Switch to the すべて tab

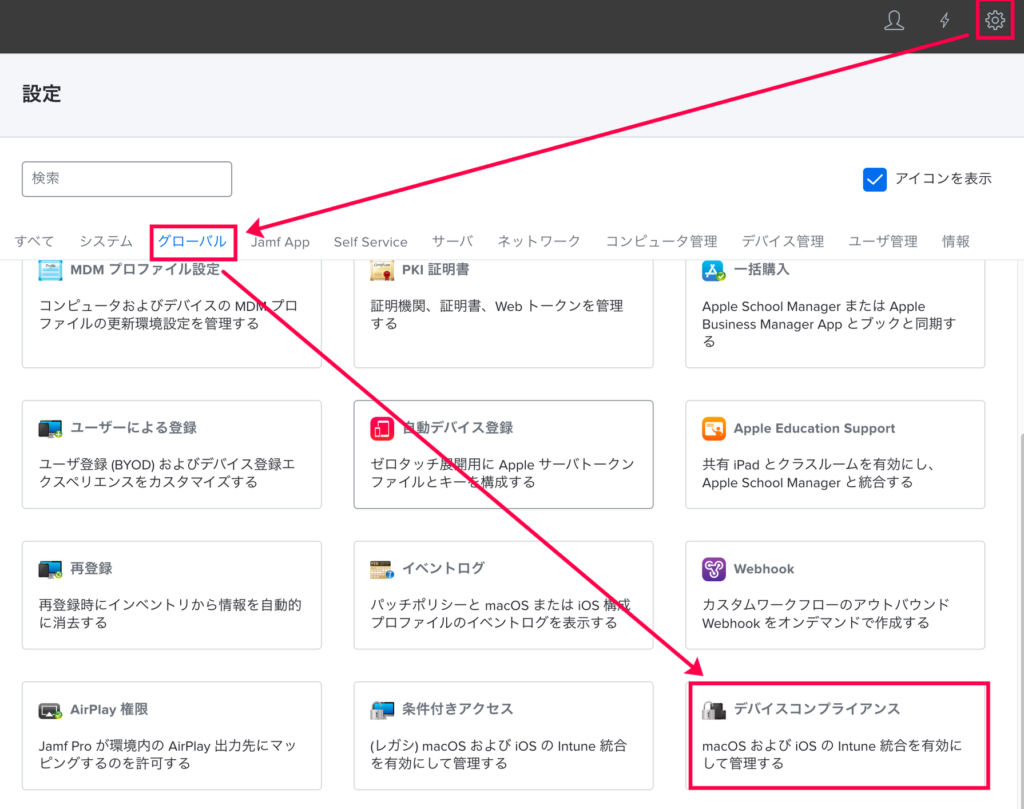pyautogui.click(x=34, y=242)
